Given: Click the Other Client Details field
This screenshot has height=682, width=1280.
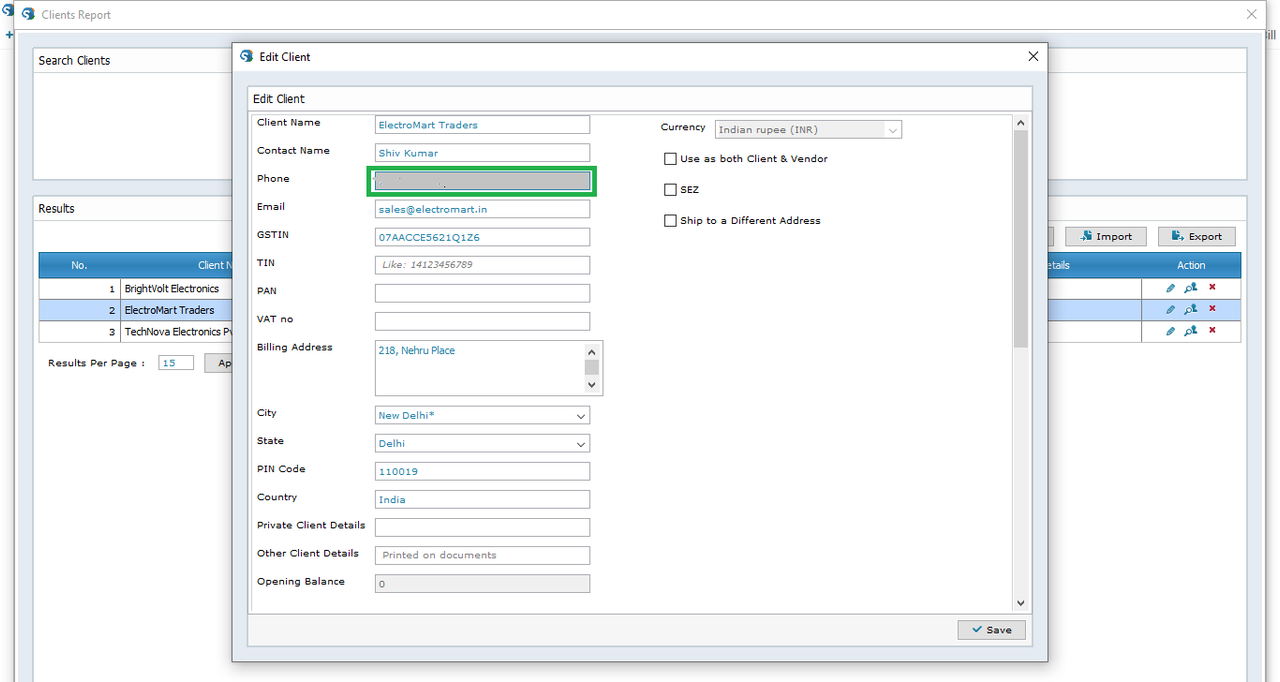Looking at the screenshot, I should (x=482, y=555).
